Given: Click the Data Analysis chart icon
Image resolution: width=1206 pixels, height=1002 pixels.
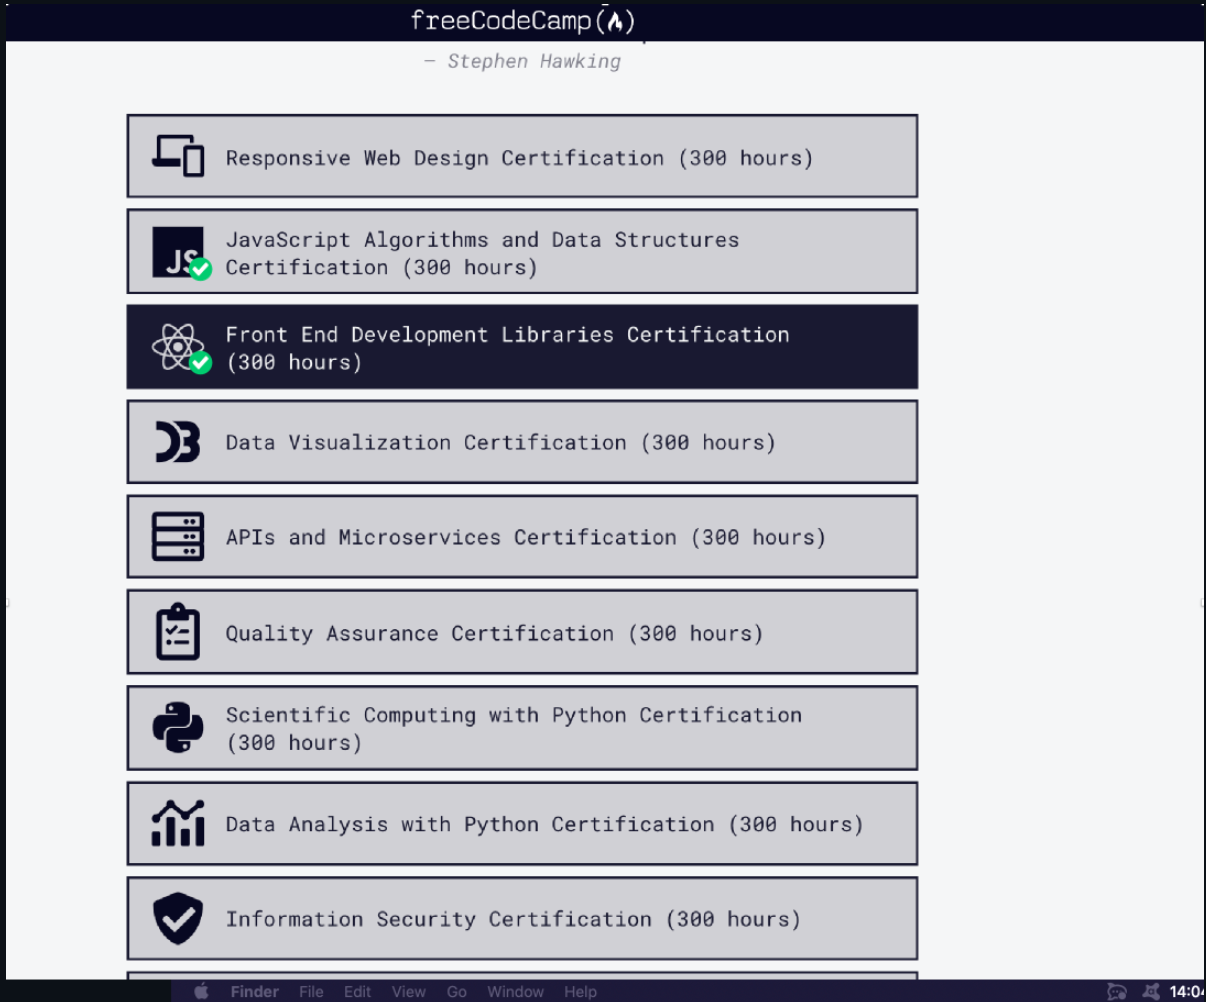Looking at the screenshot, I should [178, 823].
